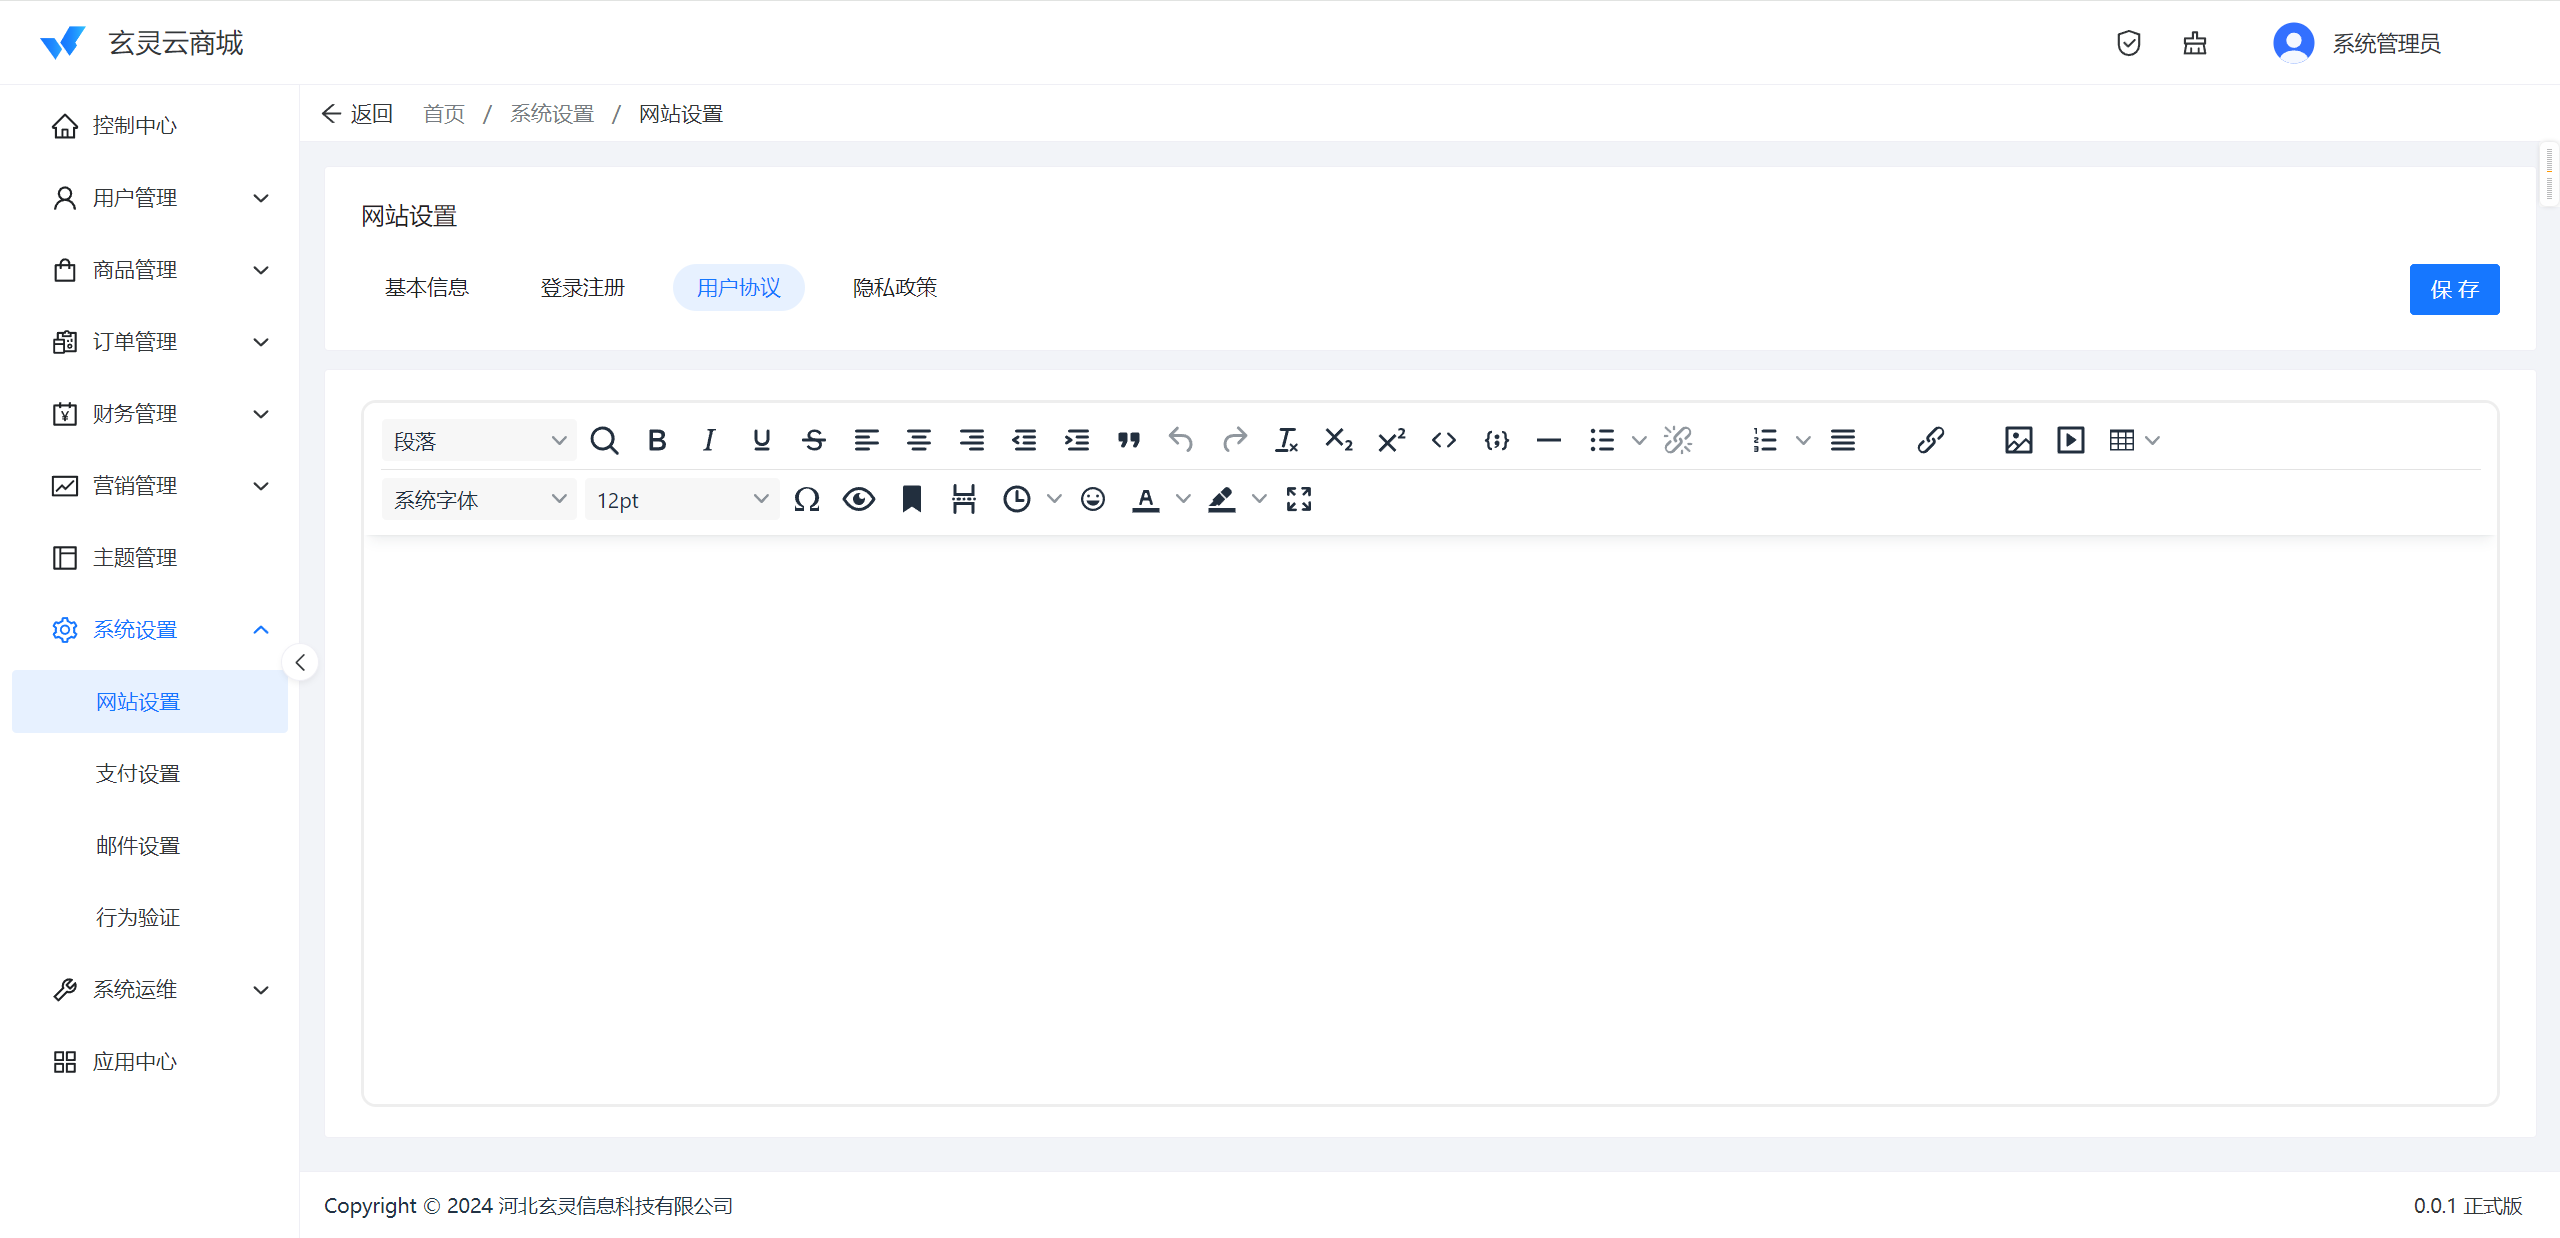Insert a link with the chain icon
The width and height of the screenshot is (2560, 1238).
click(1930, 440)
